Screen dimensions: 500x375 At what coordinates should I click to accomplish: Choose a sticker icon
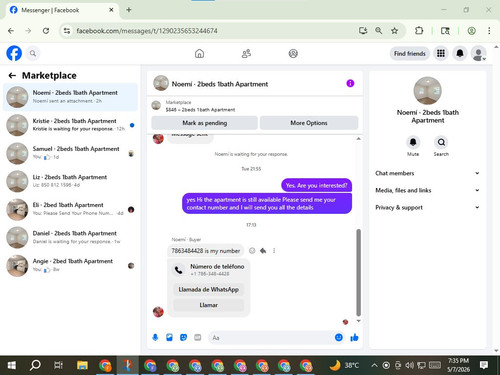click(x=183, y=338)
